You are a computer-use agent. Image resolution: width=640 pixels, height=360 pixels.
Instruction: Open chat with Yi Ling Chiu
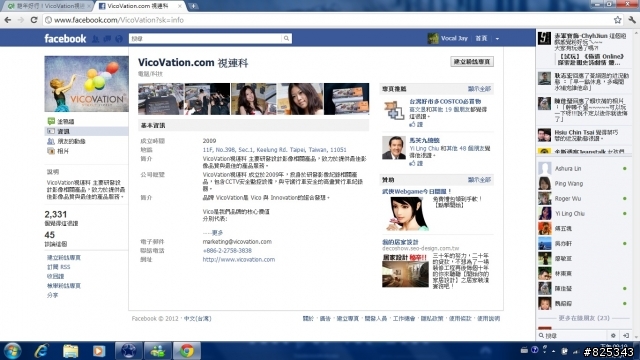click(583, 213)
